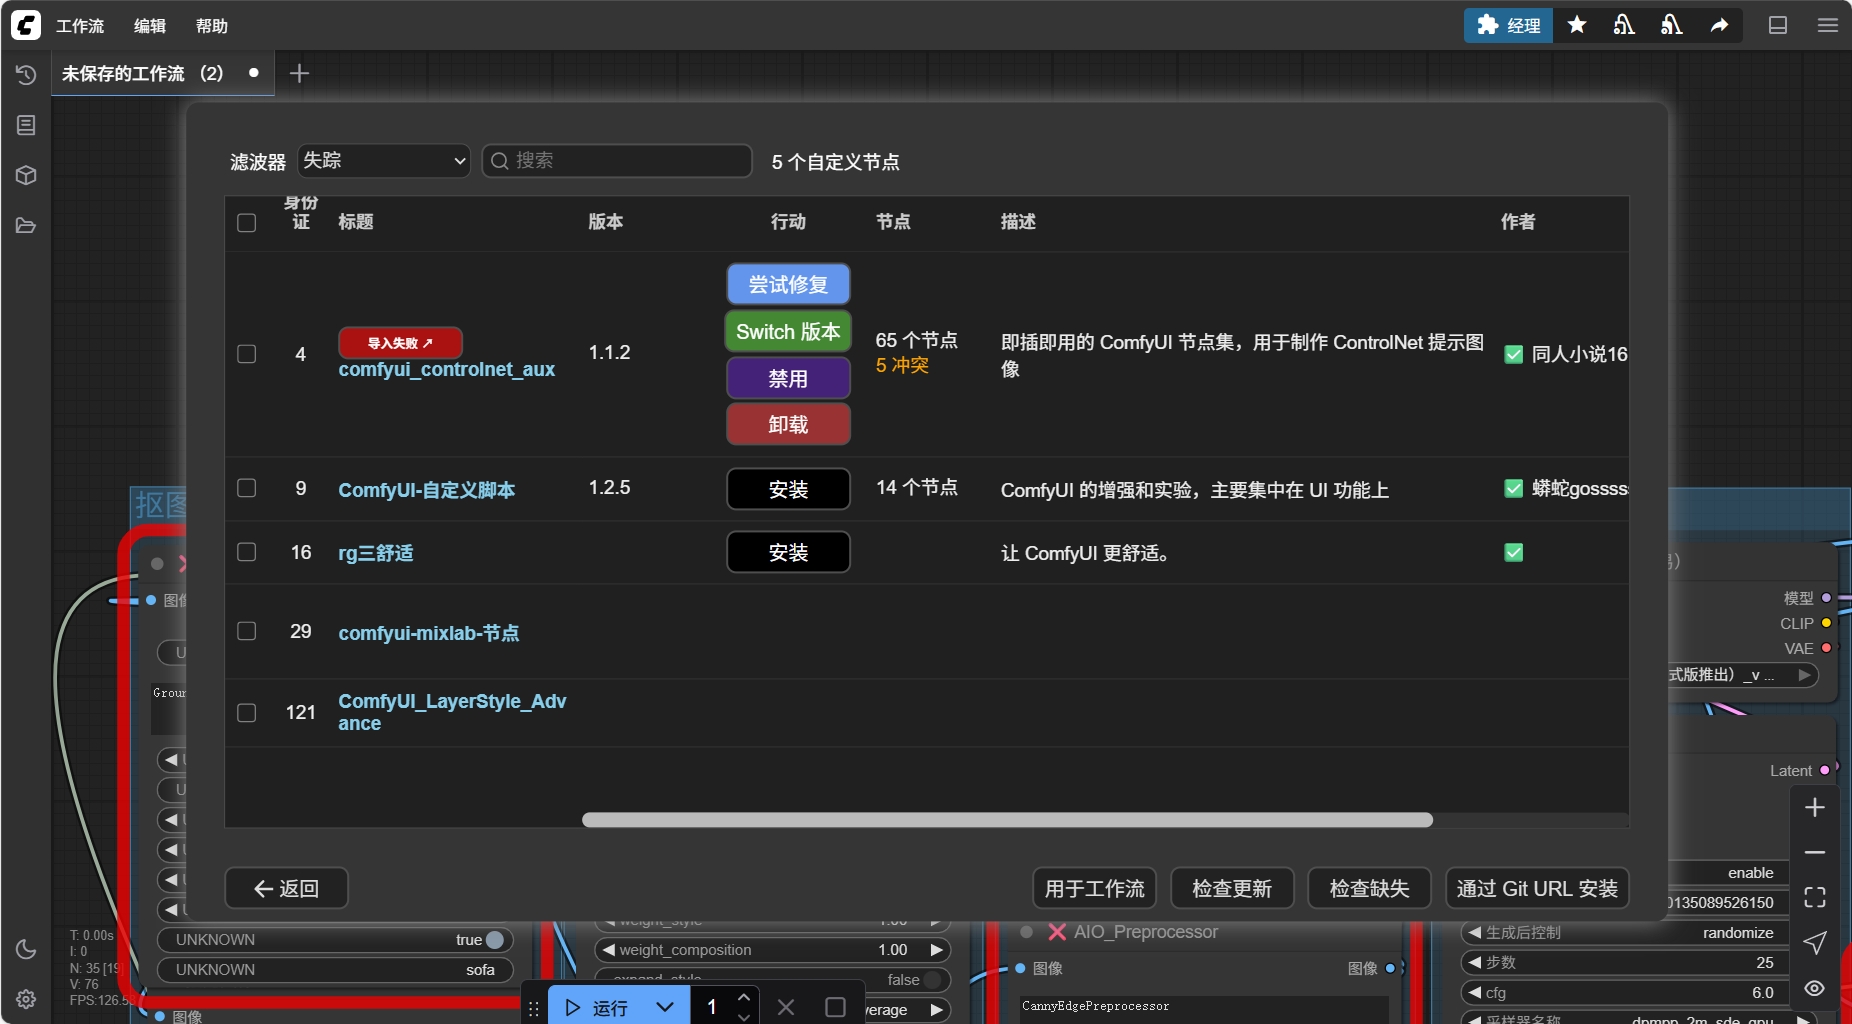Open the hamburger menu at top right

click(x=1828, y=25)
